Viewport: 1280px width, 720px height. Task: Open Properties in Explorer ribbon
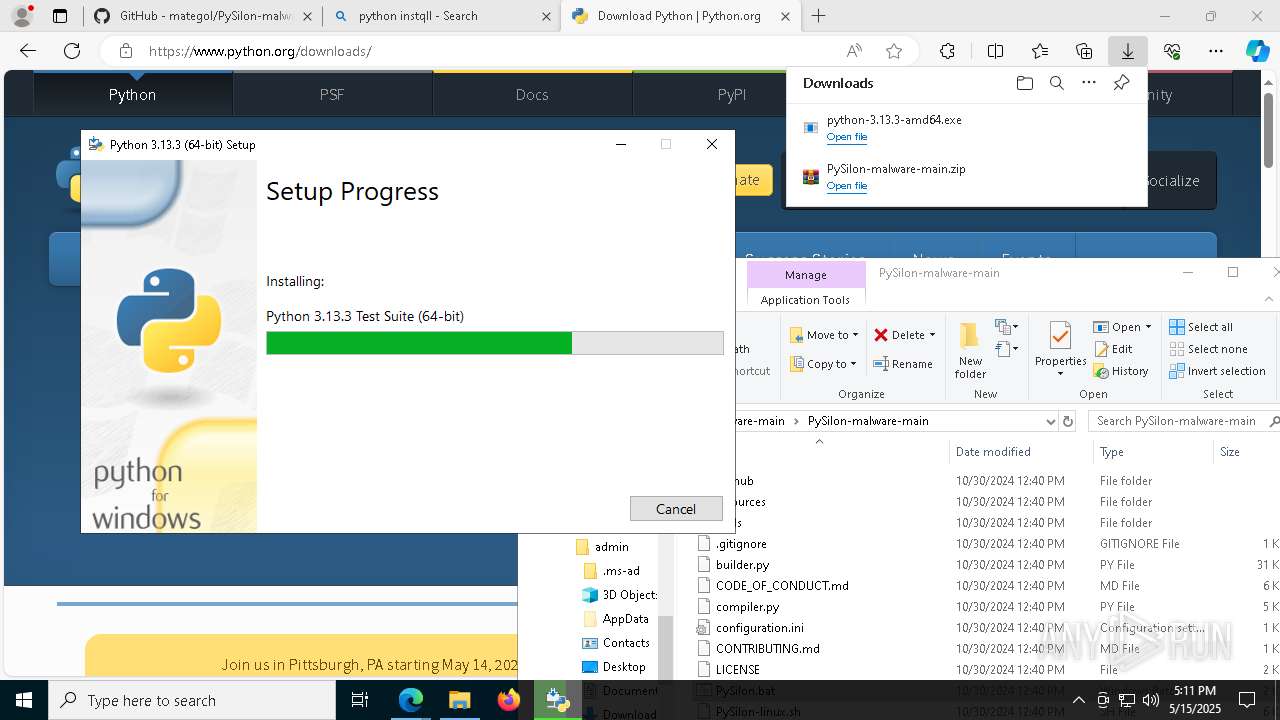1060,350
